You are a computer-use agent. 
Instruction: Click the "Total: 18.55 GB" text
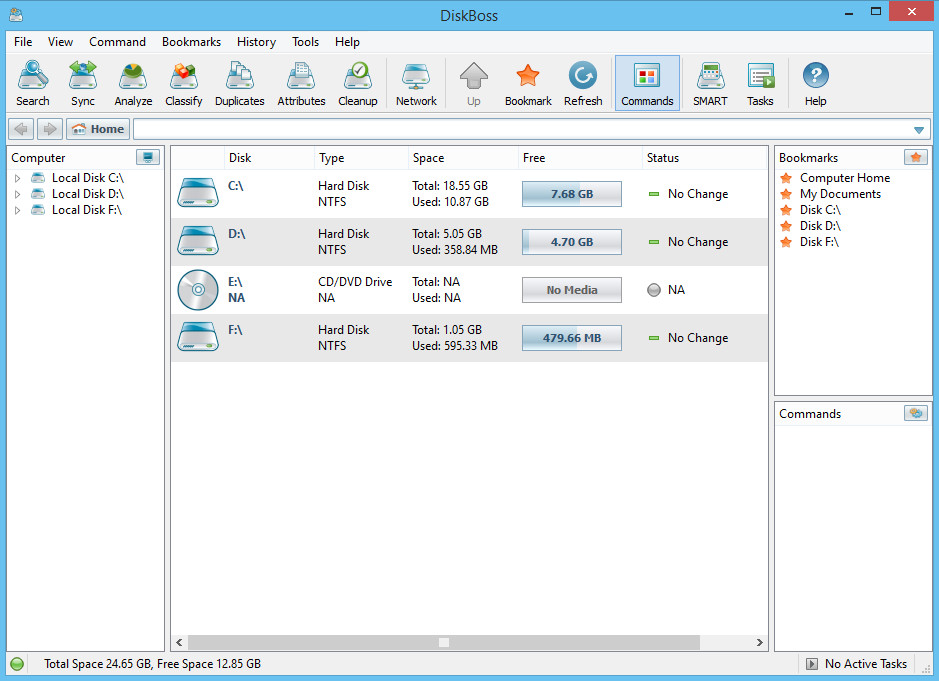pos(450,186)
